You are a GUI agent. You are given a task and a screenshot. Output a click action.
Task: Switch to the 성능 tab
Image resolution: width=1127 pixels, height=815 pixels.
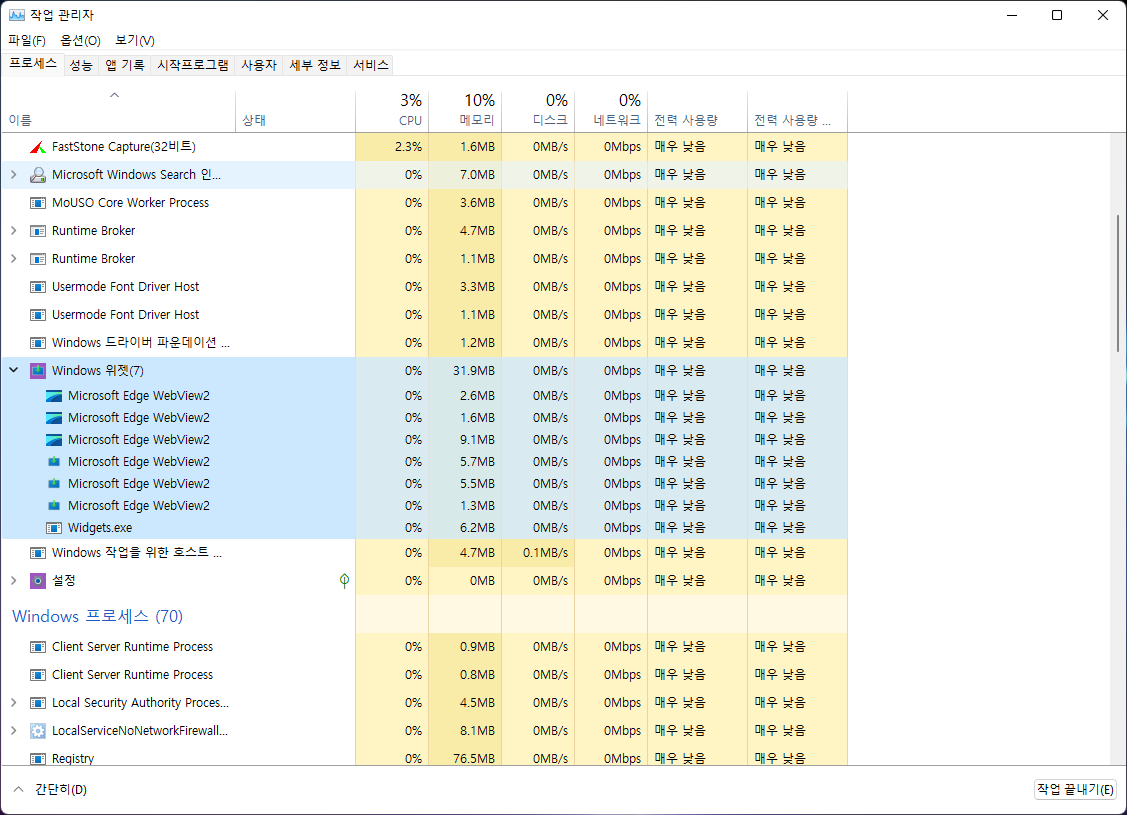pyautogui.click(x=80, y=65)
